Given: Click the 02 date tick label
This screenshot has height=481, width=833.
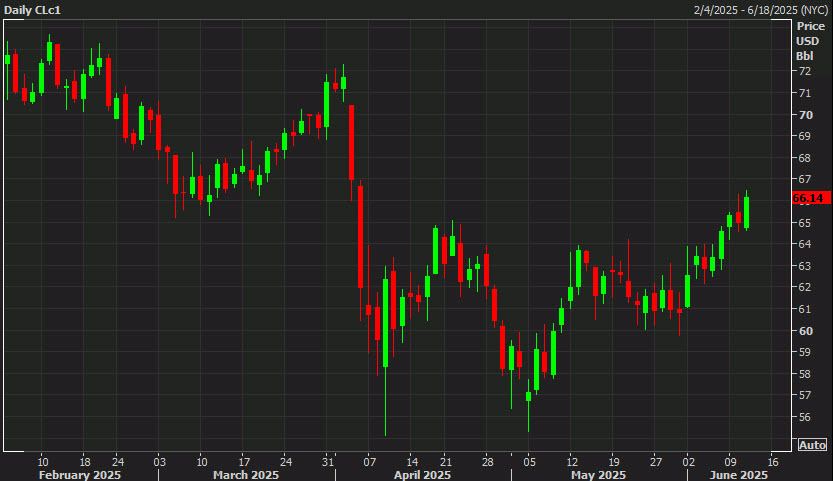Looking at the screenshot, I should 688,461.
